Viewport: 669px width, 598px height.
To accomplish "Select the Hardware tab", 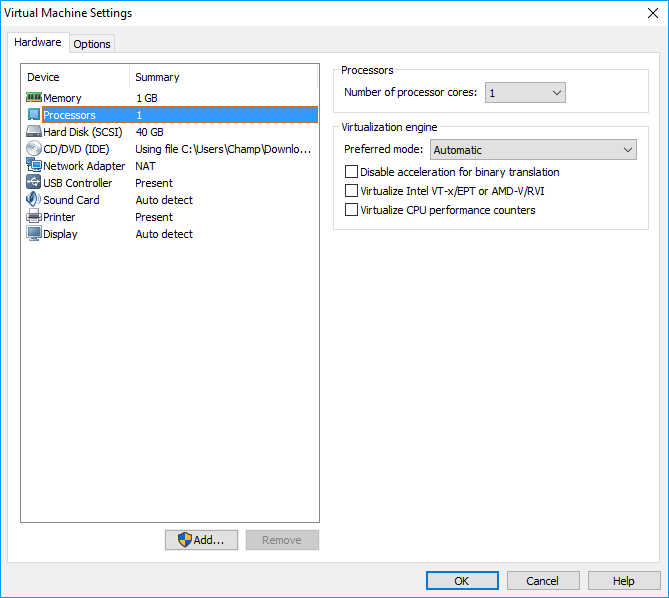I will (38, 42).
